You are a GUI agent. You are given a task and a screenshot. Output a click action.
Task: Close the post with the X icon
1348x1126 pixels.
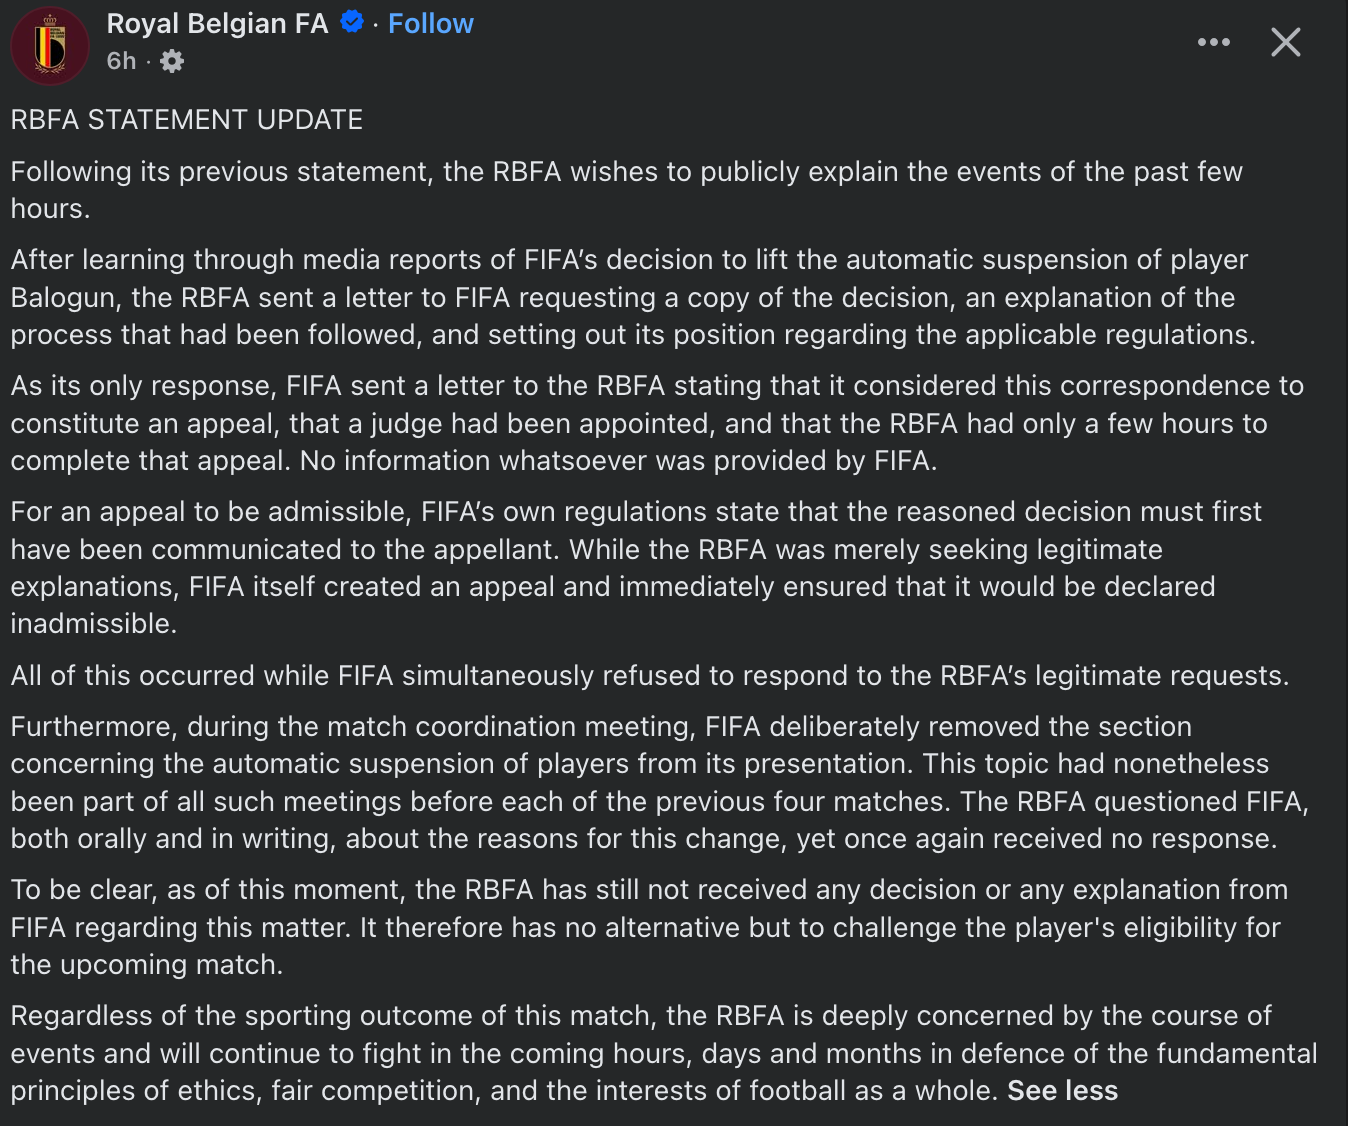click(x=1285, y=42)
